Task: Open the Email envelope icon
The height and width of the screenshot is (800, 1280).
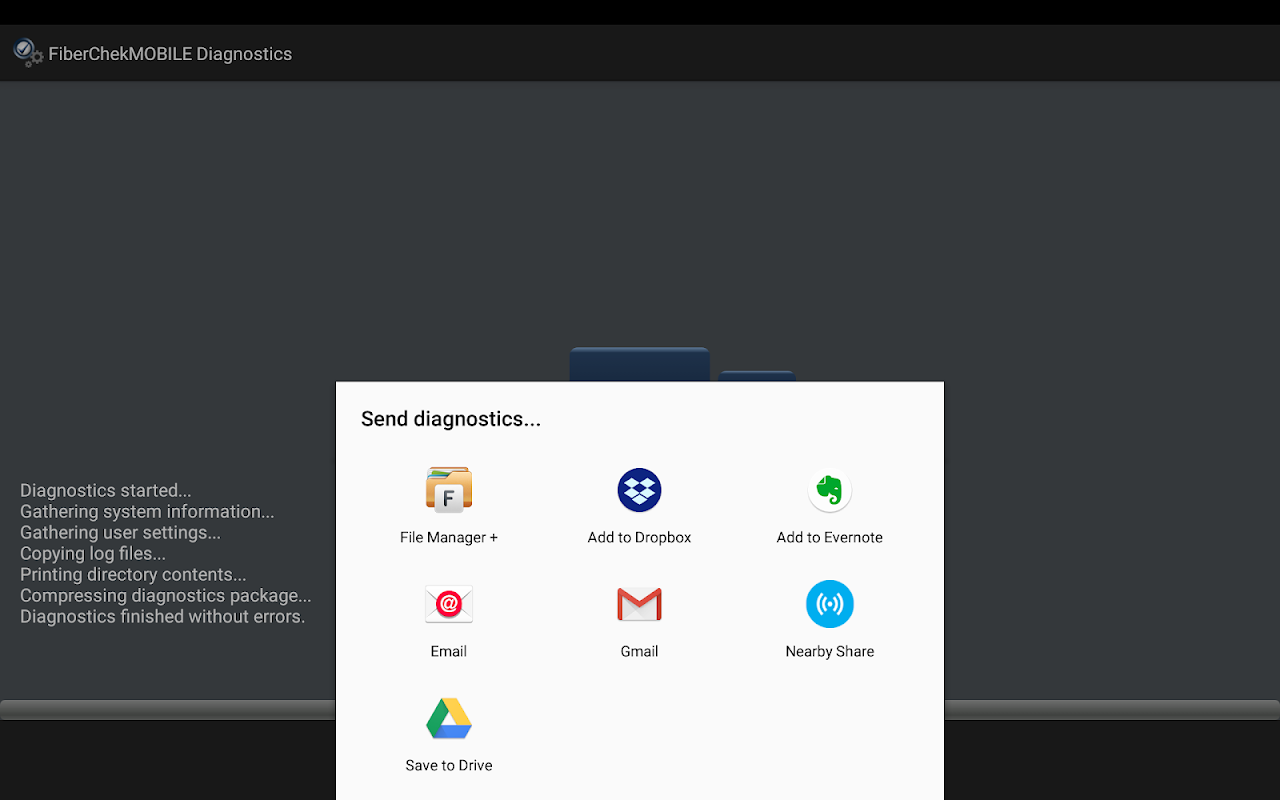Action: 449,604
